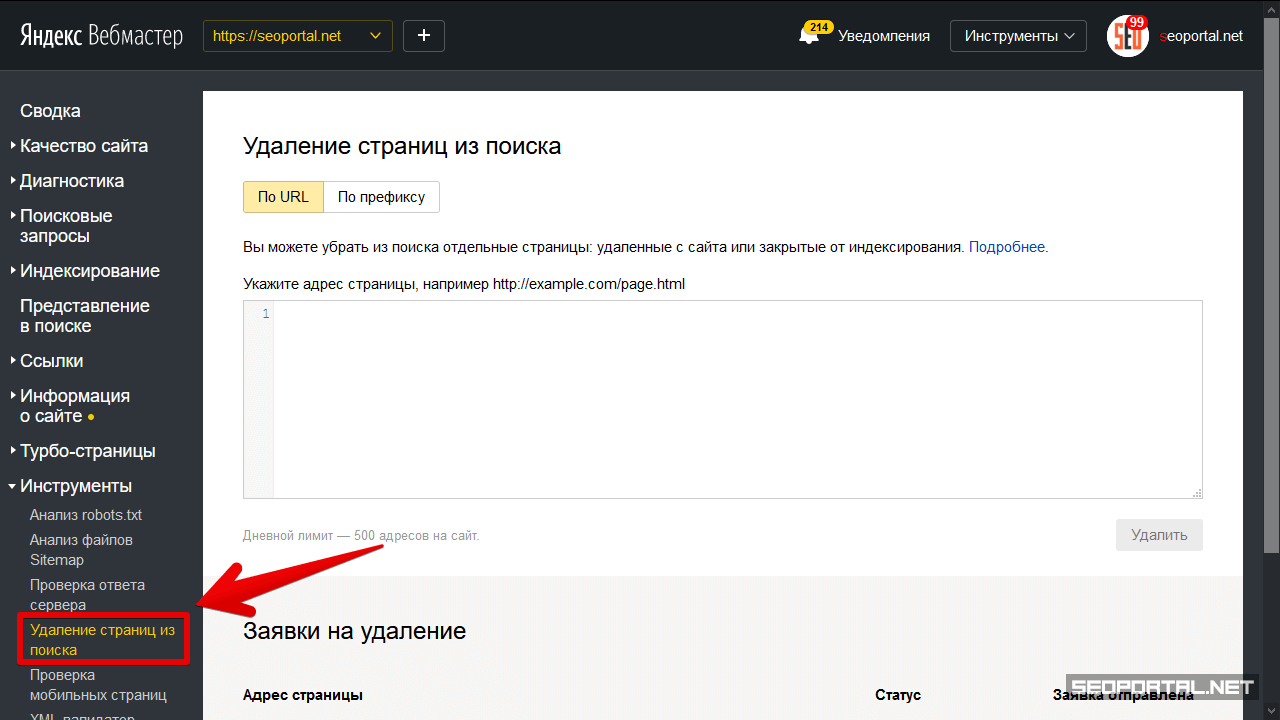The image size is (1280, 720).
Task: Open the site selector dropdown seoportal.net
Action: coord(297,36)
